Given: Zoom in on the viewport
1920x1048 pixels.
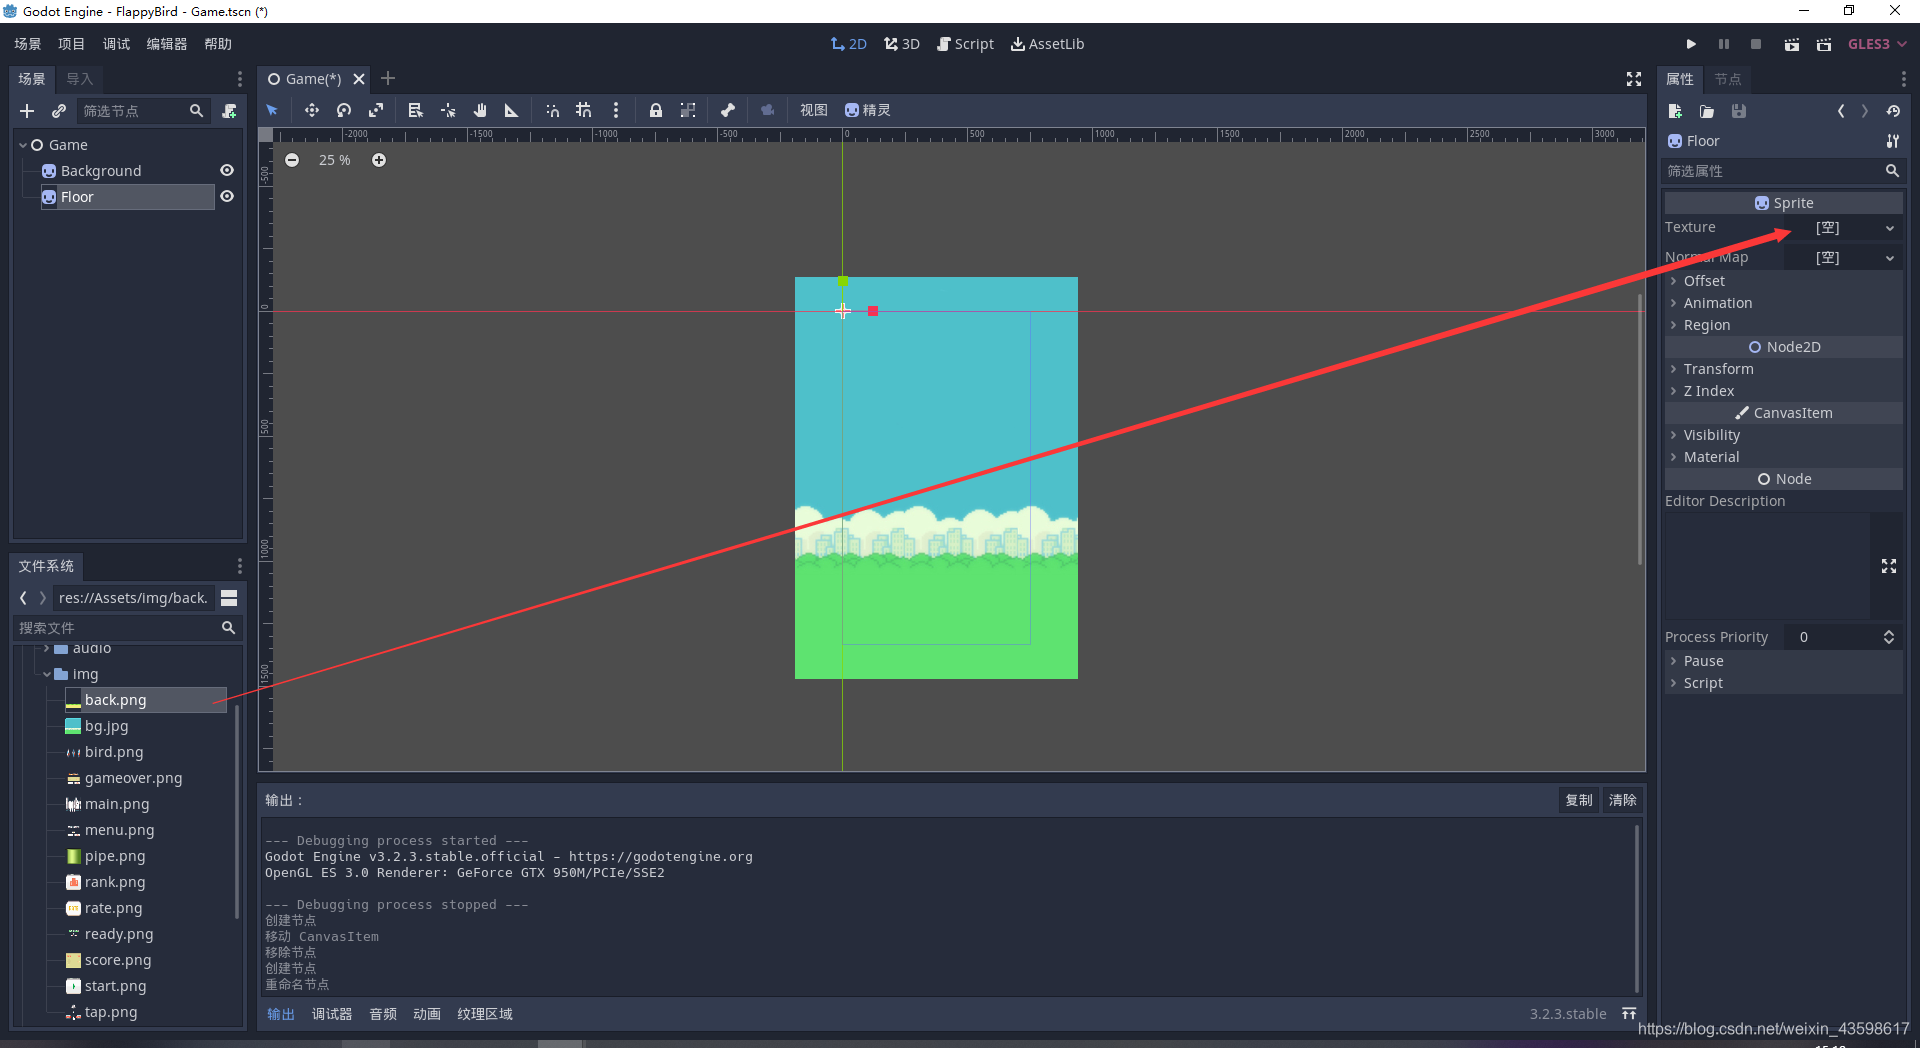Looking at the screenshot, I should tap(379, 160).
